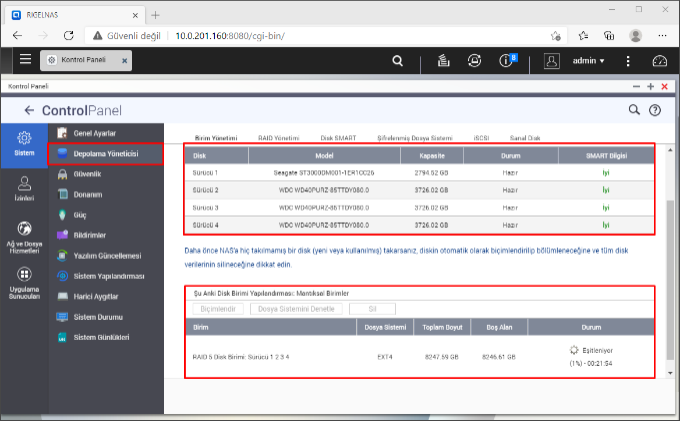Select Sistem category in left rail
Screen dimensions: 680x421
(24, 145)
